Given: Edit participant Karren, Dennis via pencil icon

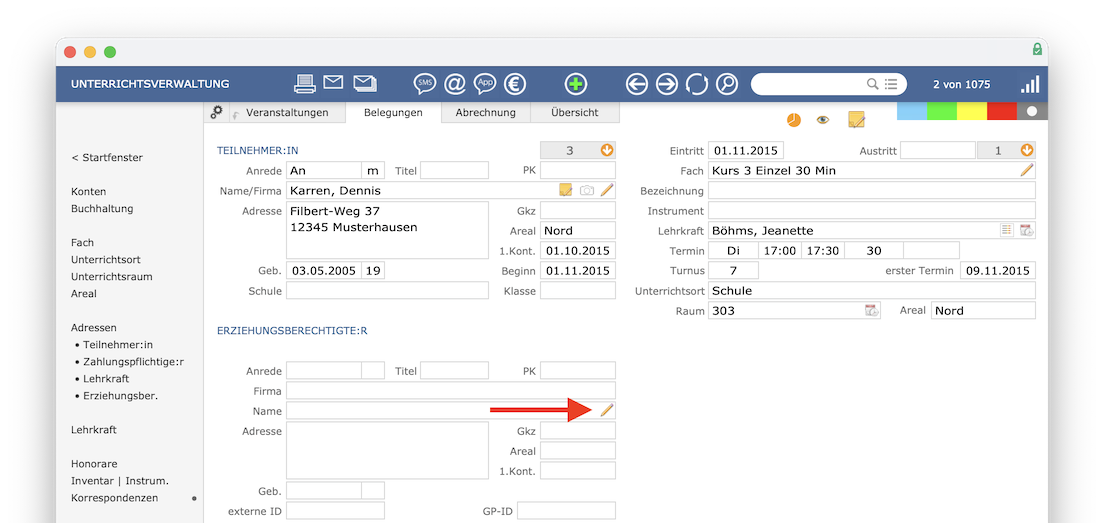Looking at the screenshot, I should pyautogui.click(x=607, y=190).
